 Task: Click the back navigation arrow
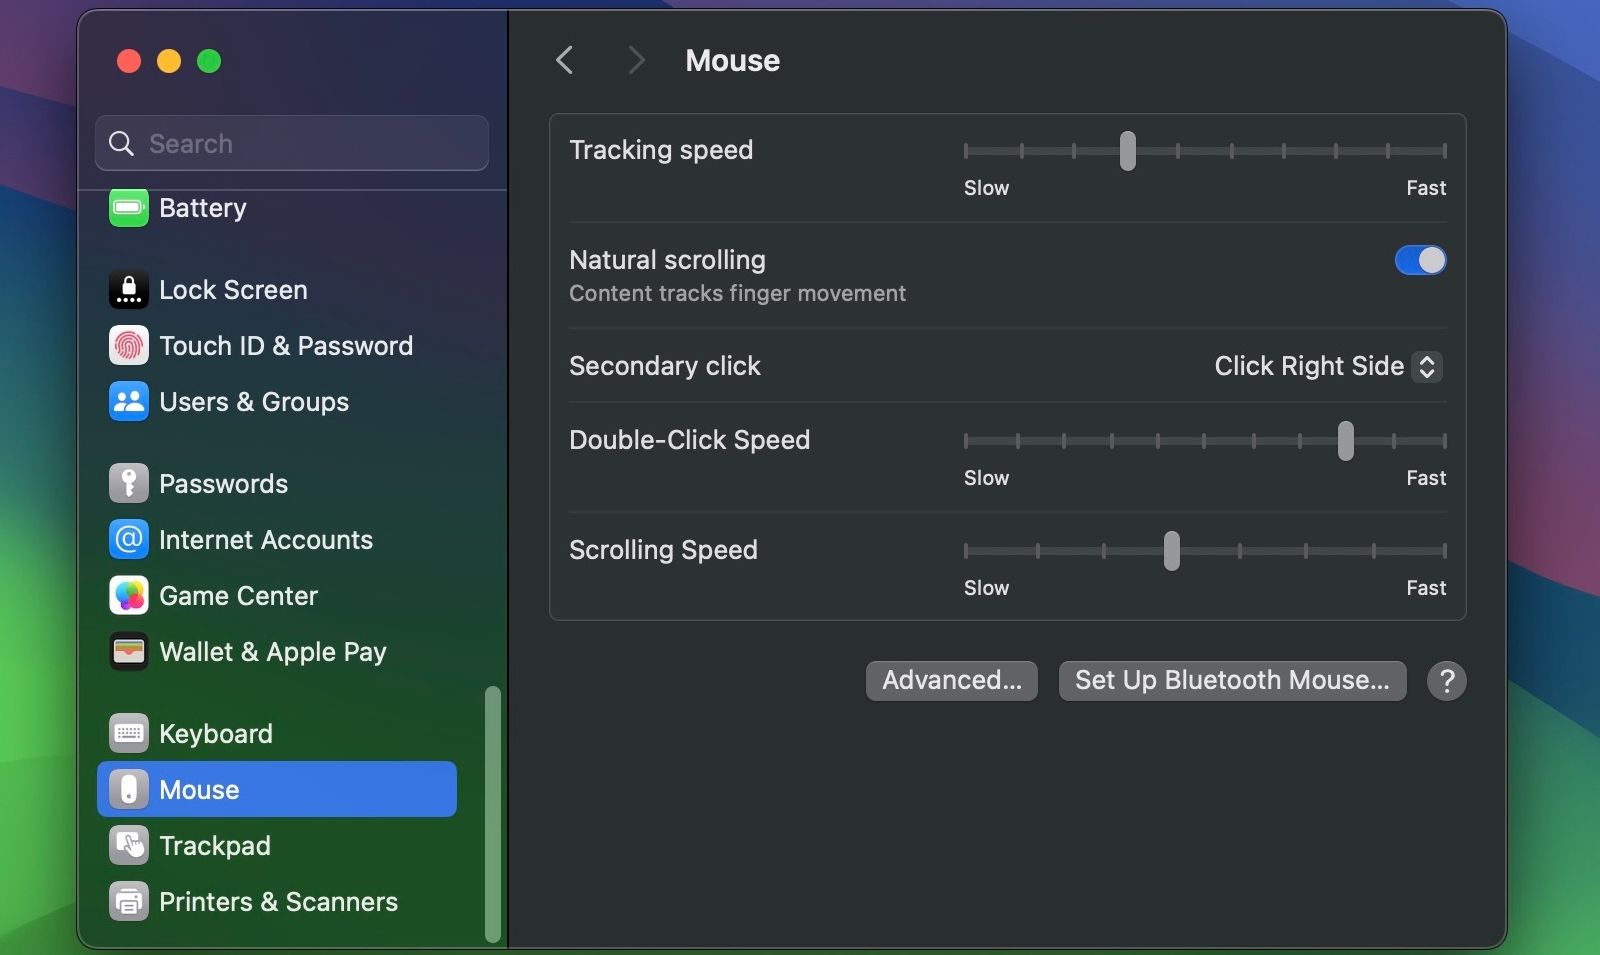click(564, 60)
